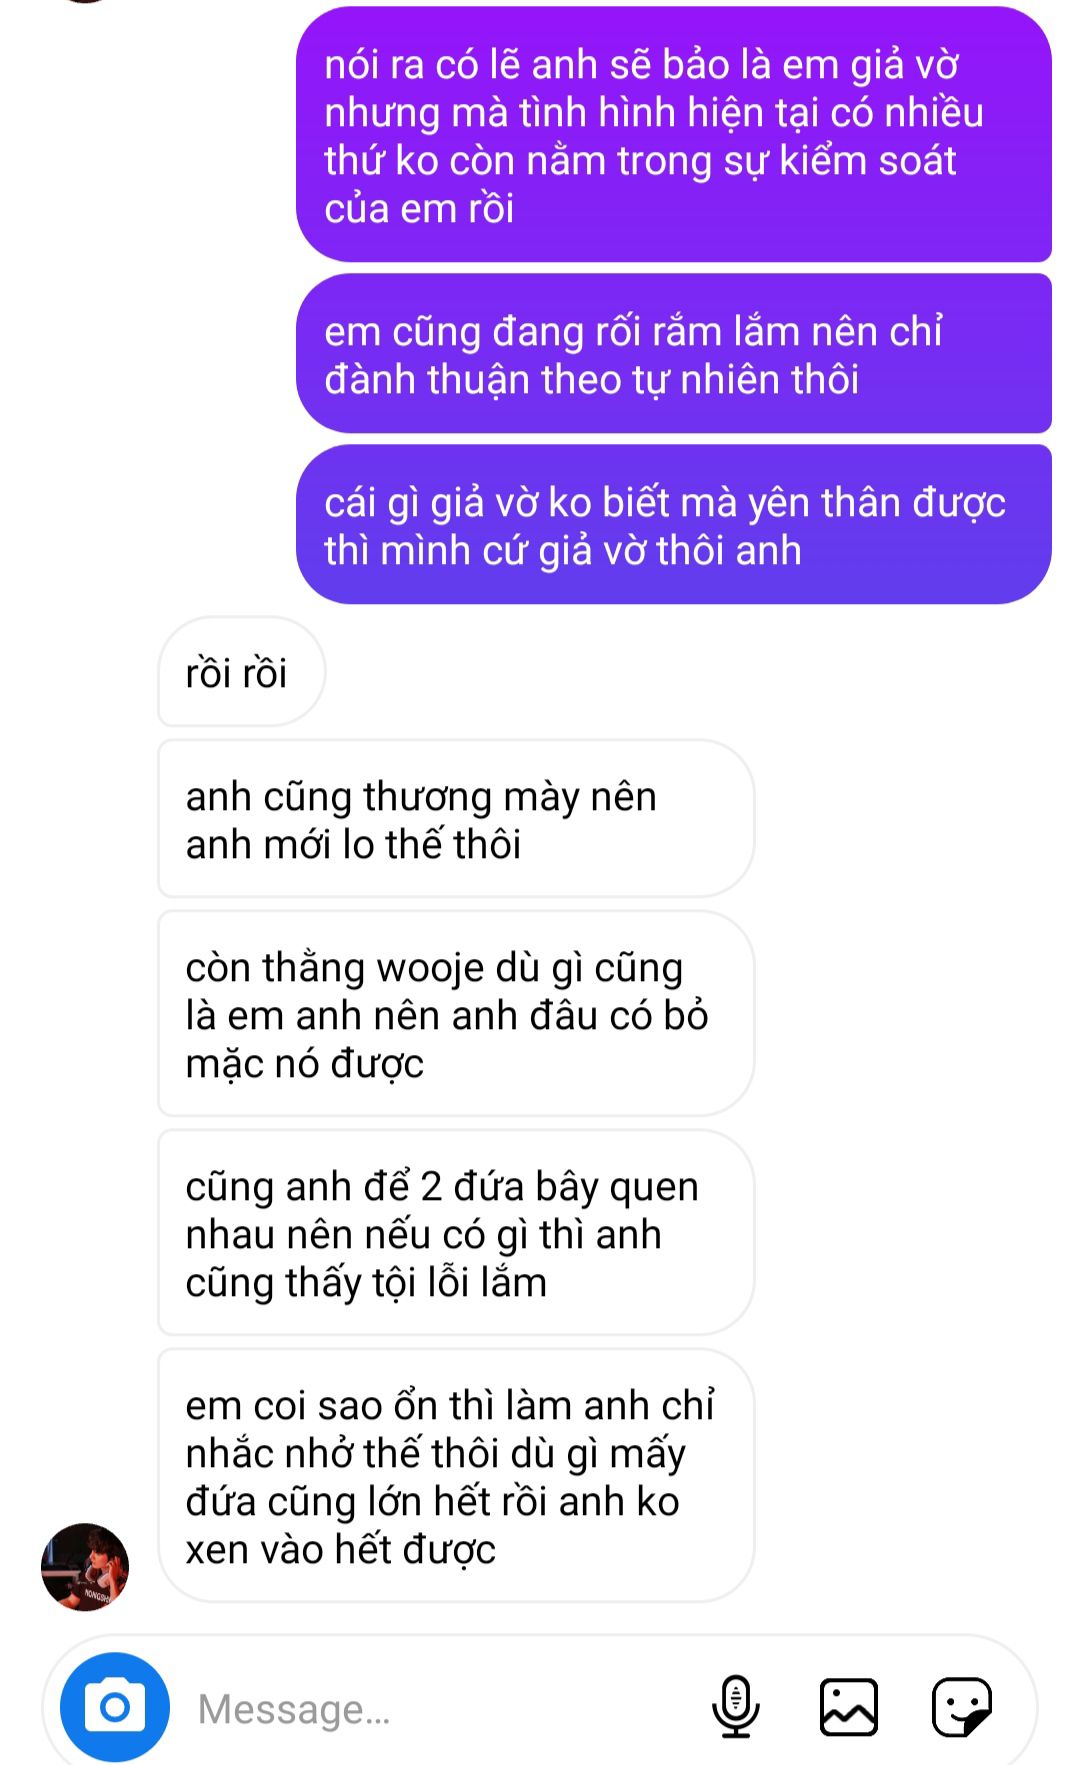
Task: Tap the "anh cũng thương mày nên" message
Action: tap(456, 819)
